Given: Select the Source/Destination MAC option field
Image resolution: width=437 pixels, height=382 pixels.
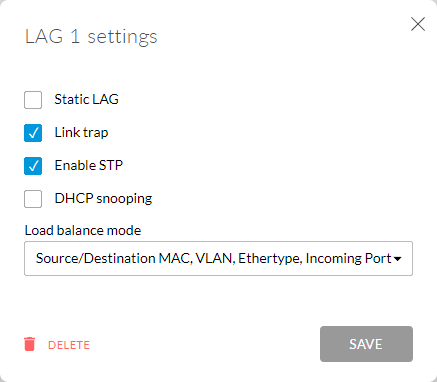Looking at the screenshot, I should tap(218, 258).
